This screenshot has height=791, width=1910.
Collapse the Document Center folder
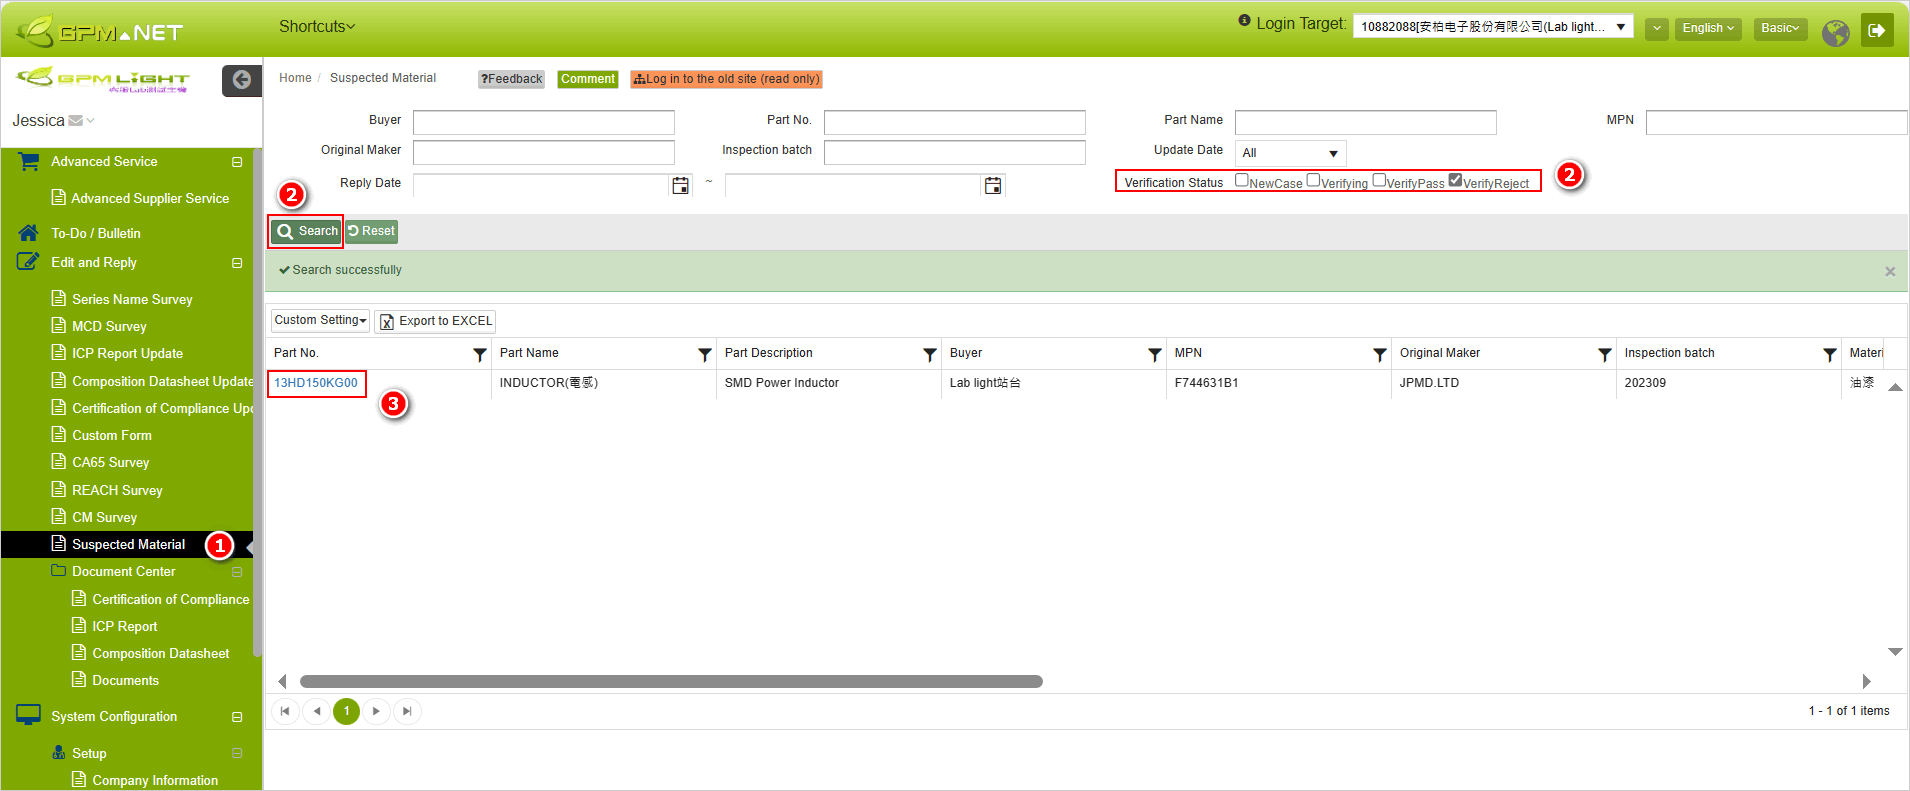pyautogui.click(x=237, y=572)
